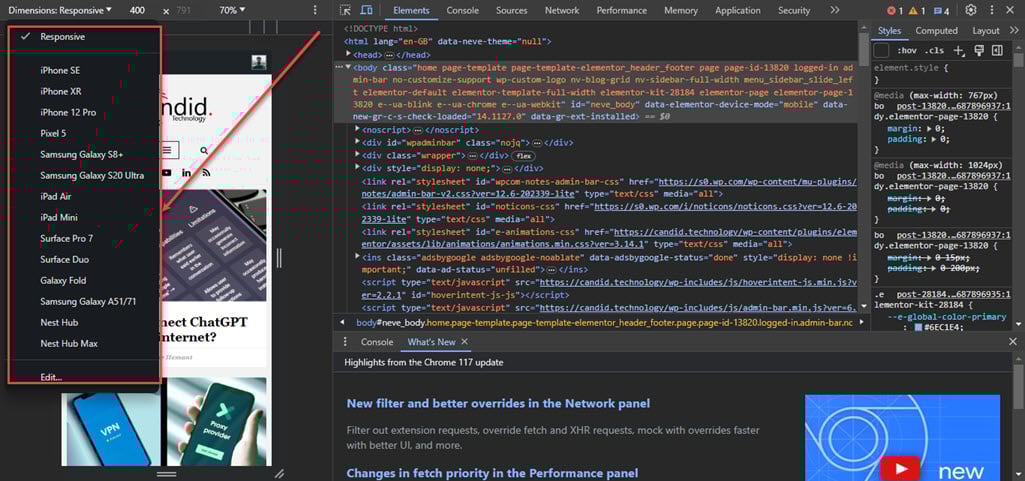Activate the inspect element picker icon

pyautogui.click(x=346, y=10)
